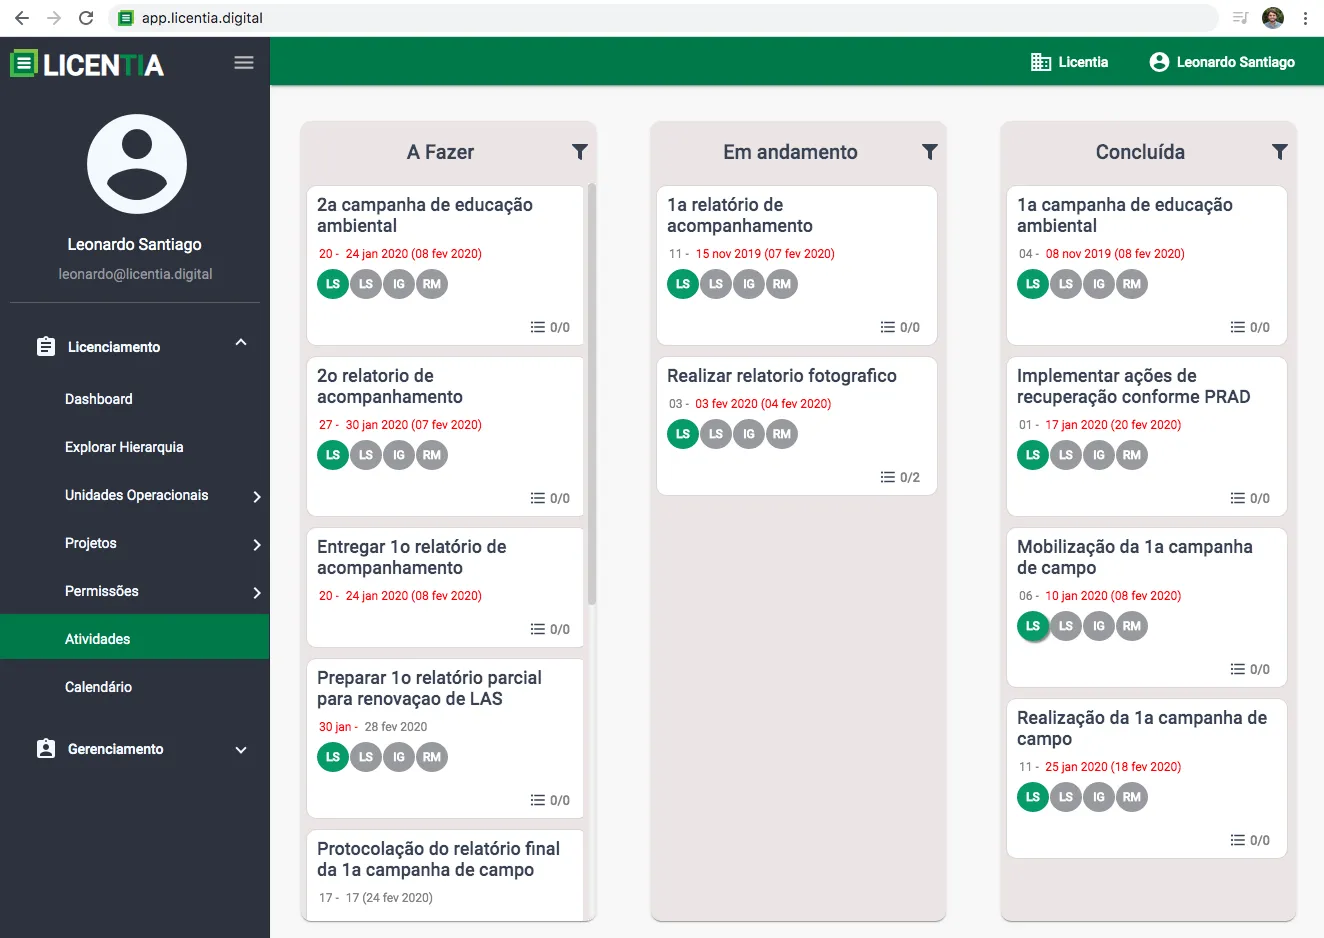The image size is (1324, 938).
Task: Open card Entregar 1o relatório de acompanhamento
Action: tap(445, 587)
